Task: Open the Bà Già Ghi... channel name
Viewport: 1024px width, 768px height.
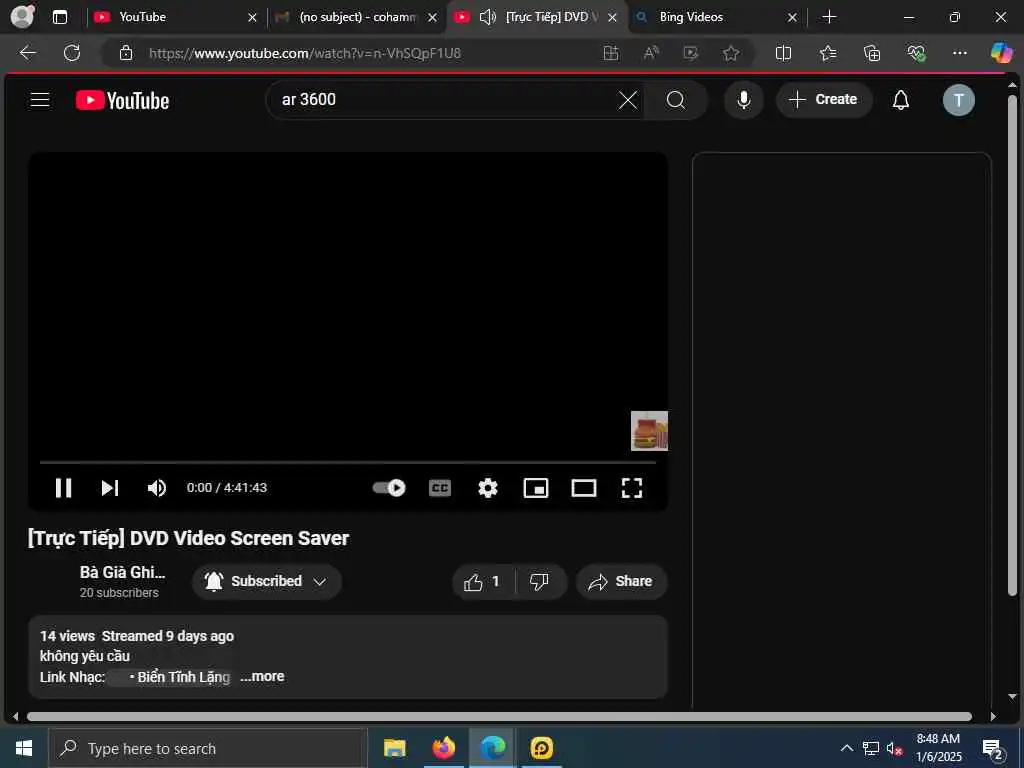Action: [x=123, y=573]
